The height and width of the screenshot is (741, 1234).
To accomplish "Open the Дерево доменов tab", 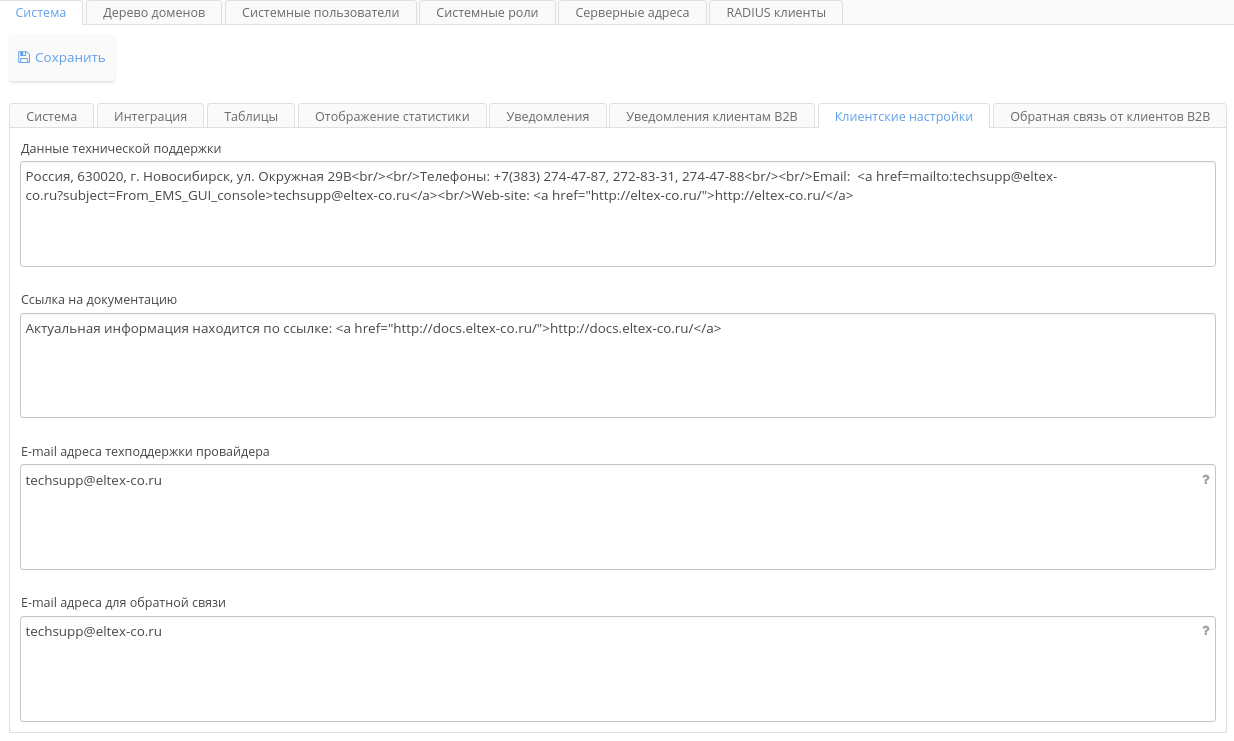I will click(154, 13).
